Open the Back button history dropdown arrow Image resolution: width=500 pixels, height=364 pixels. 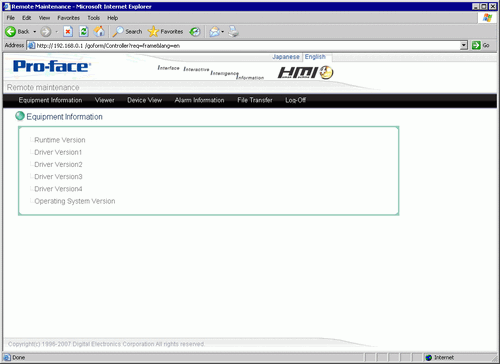pos(34,32)
